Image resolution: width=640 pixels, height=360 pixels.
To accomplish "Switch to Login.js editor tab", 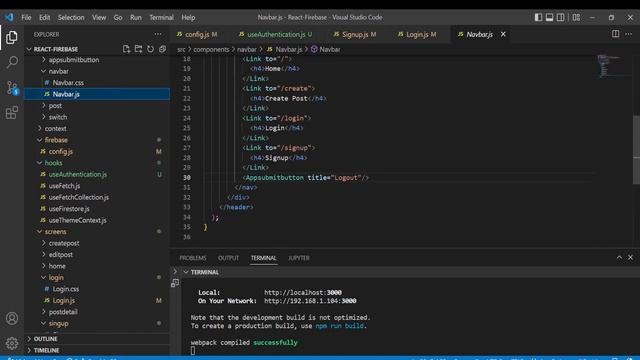I will 417,35.
